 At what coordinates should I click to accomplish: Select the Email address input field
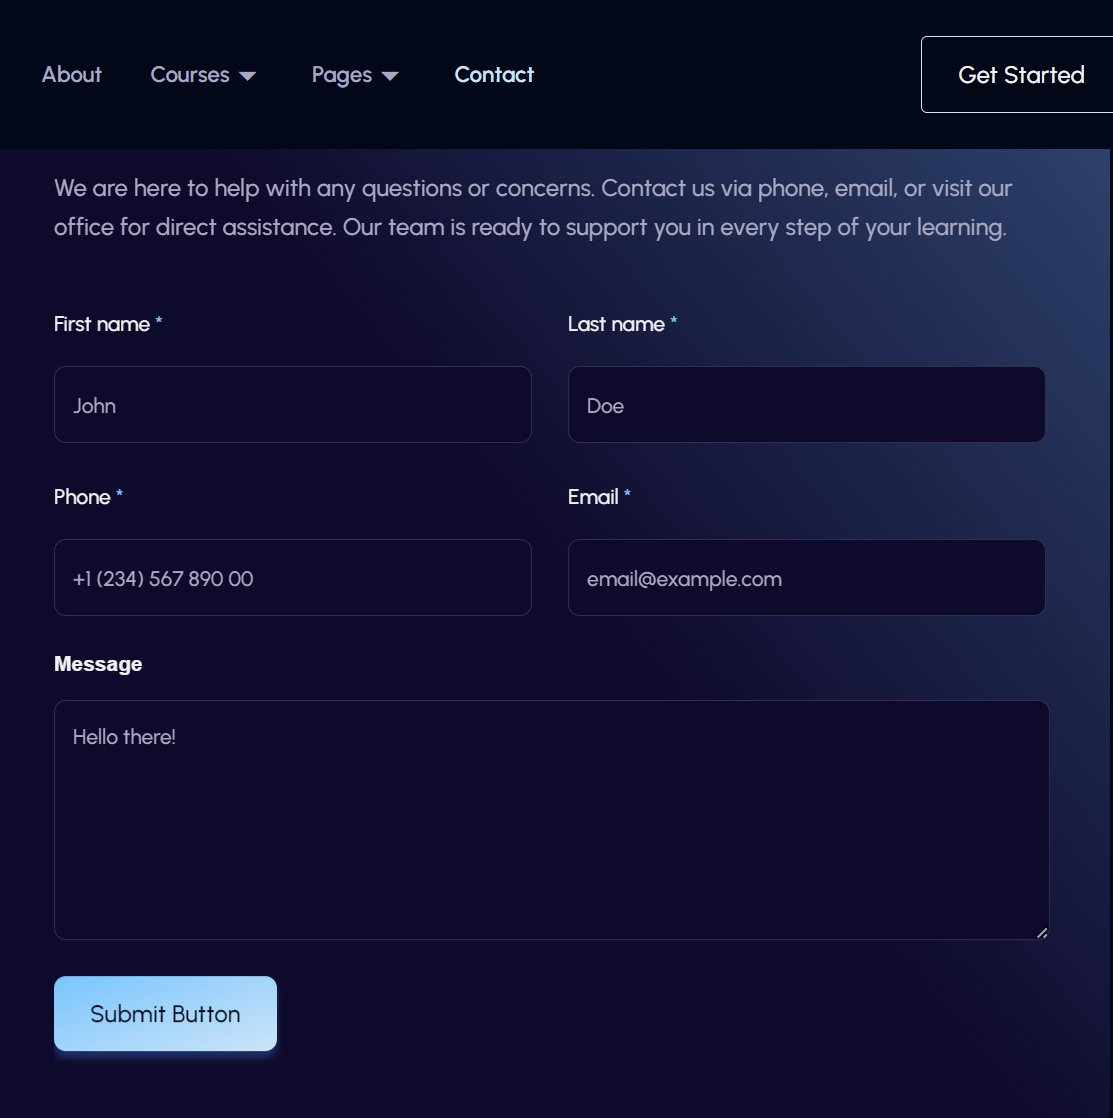(x=806, y=578)
